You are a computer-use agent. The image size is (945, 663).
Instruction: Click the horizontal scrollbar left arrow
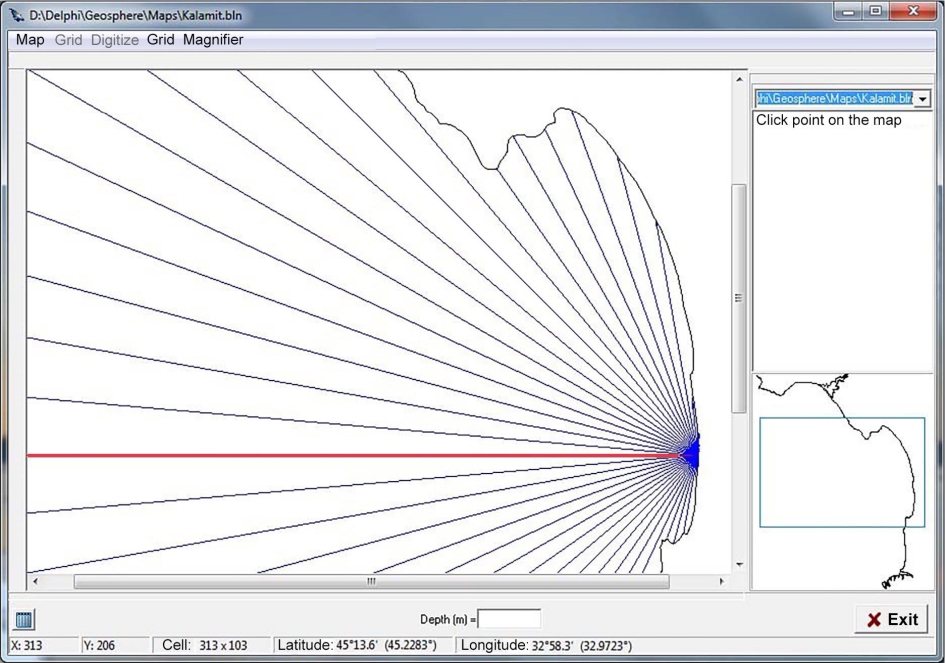pos(36,581)
